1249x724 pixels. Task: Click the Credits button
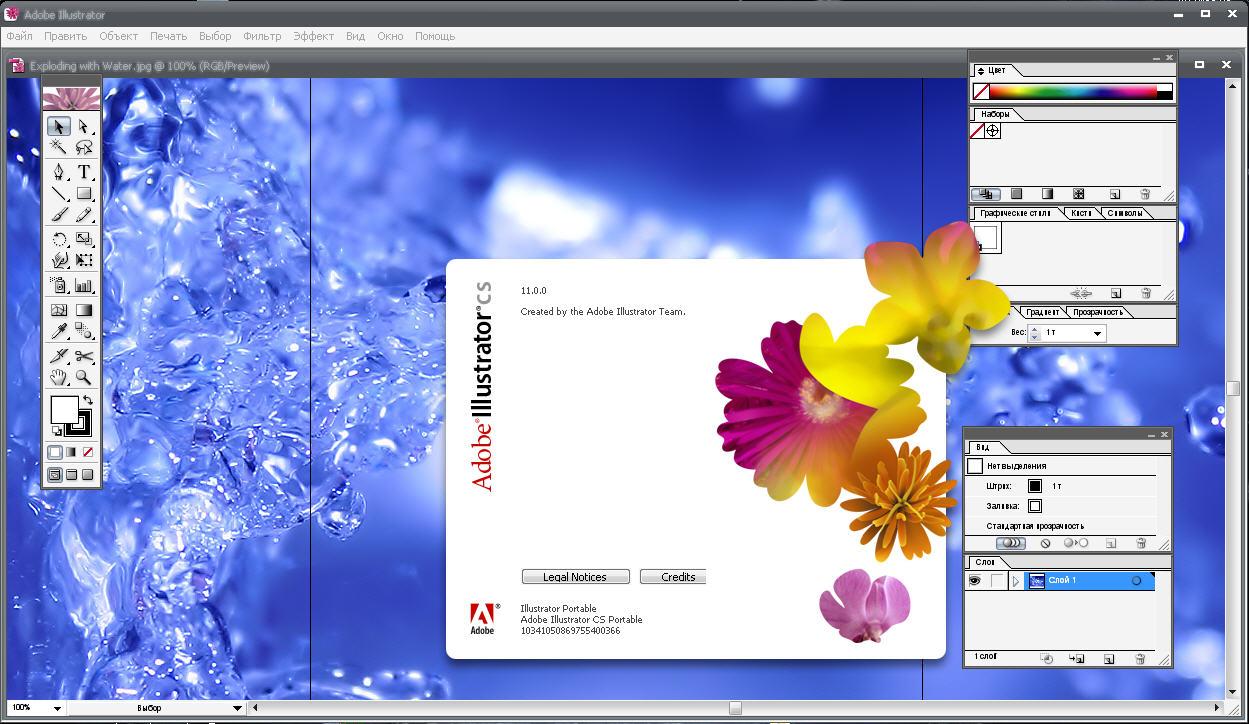coord(673,577)
